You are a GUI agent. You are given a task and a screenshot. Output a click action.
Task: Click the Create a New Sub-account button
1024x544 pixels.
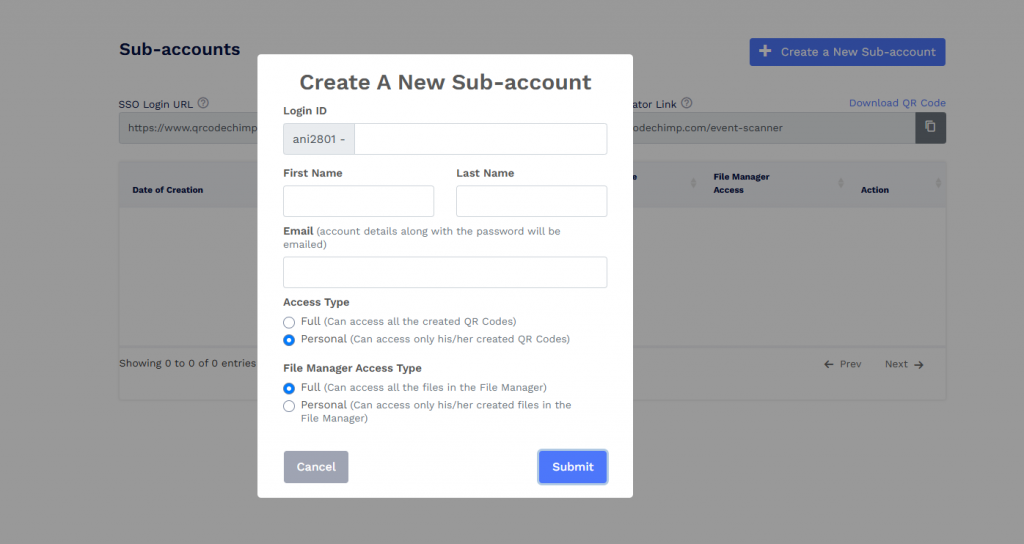pyautogui.click(x=848, y=52)
